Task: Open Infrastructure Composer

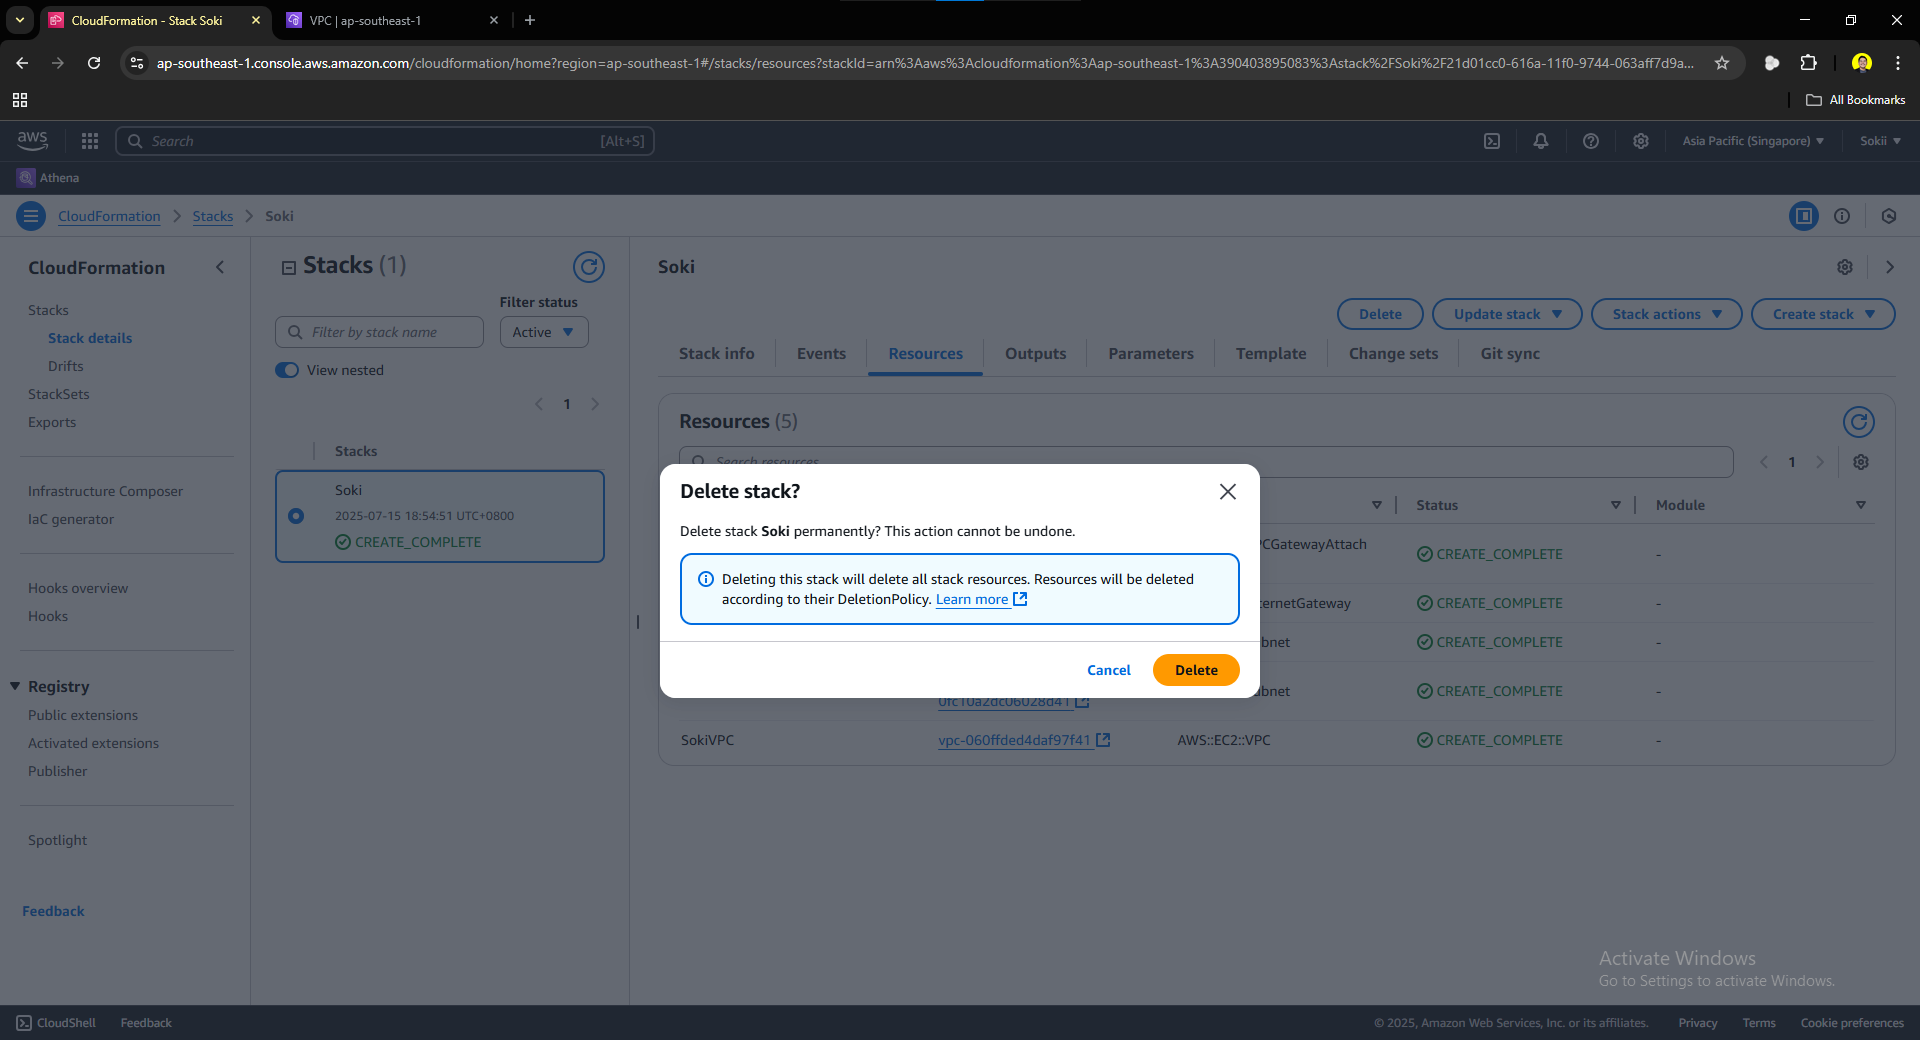Action: pos(106,491)
